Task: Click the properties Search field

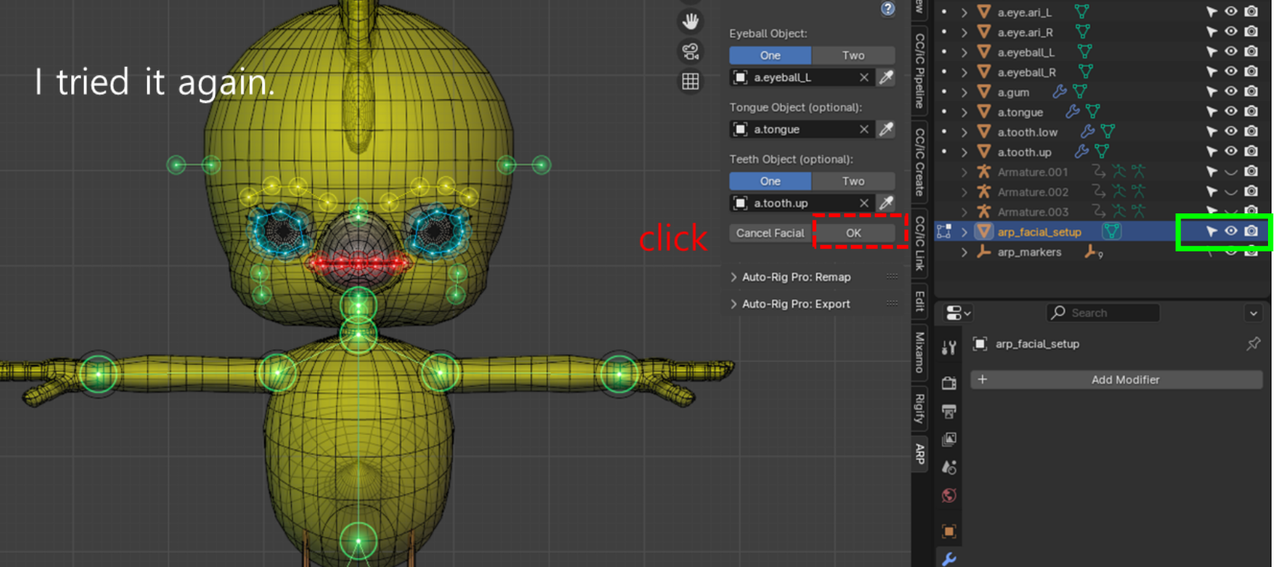Action: pos(1103,313)
